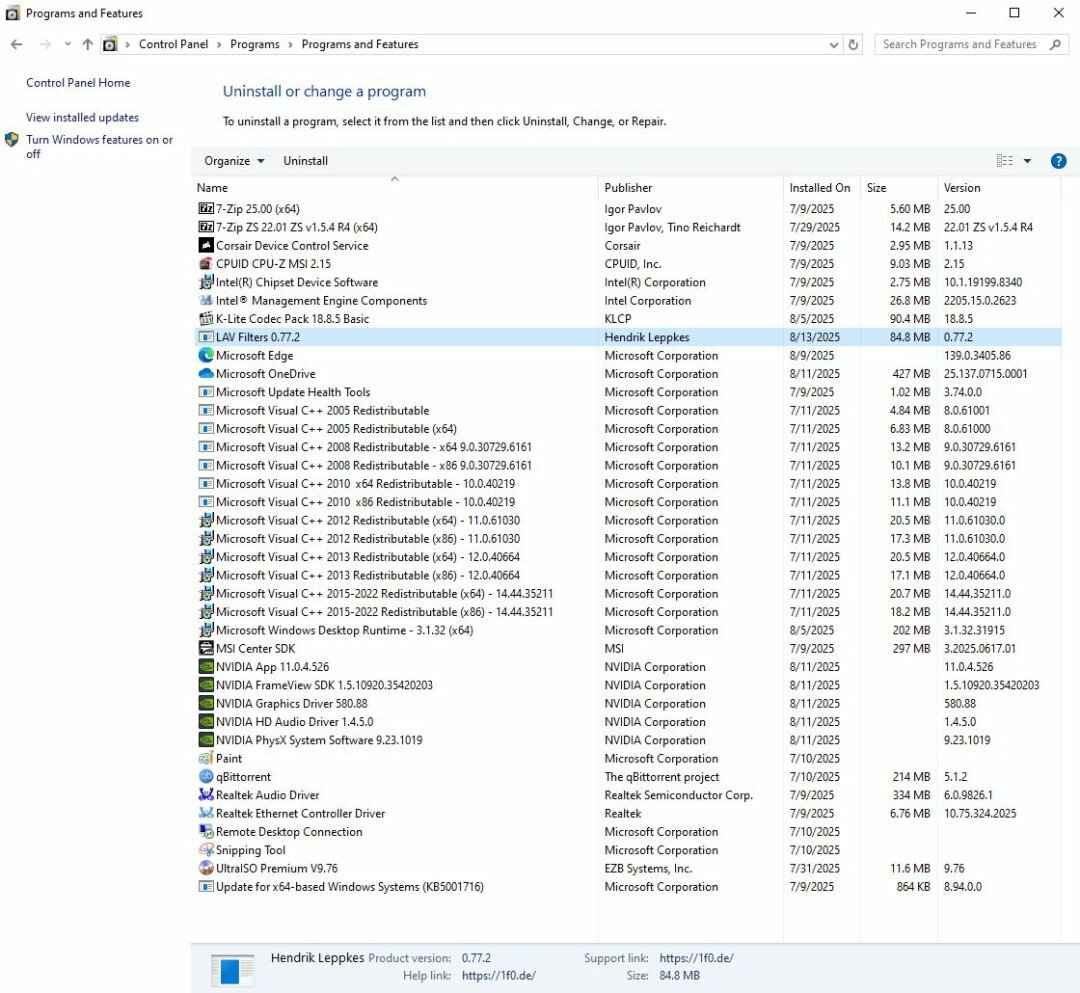
Task: Click the Remote Desktop Connection icon
Action: click(205, 832)
